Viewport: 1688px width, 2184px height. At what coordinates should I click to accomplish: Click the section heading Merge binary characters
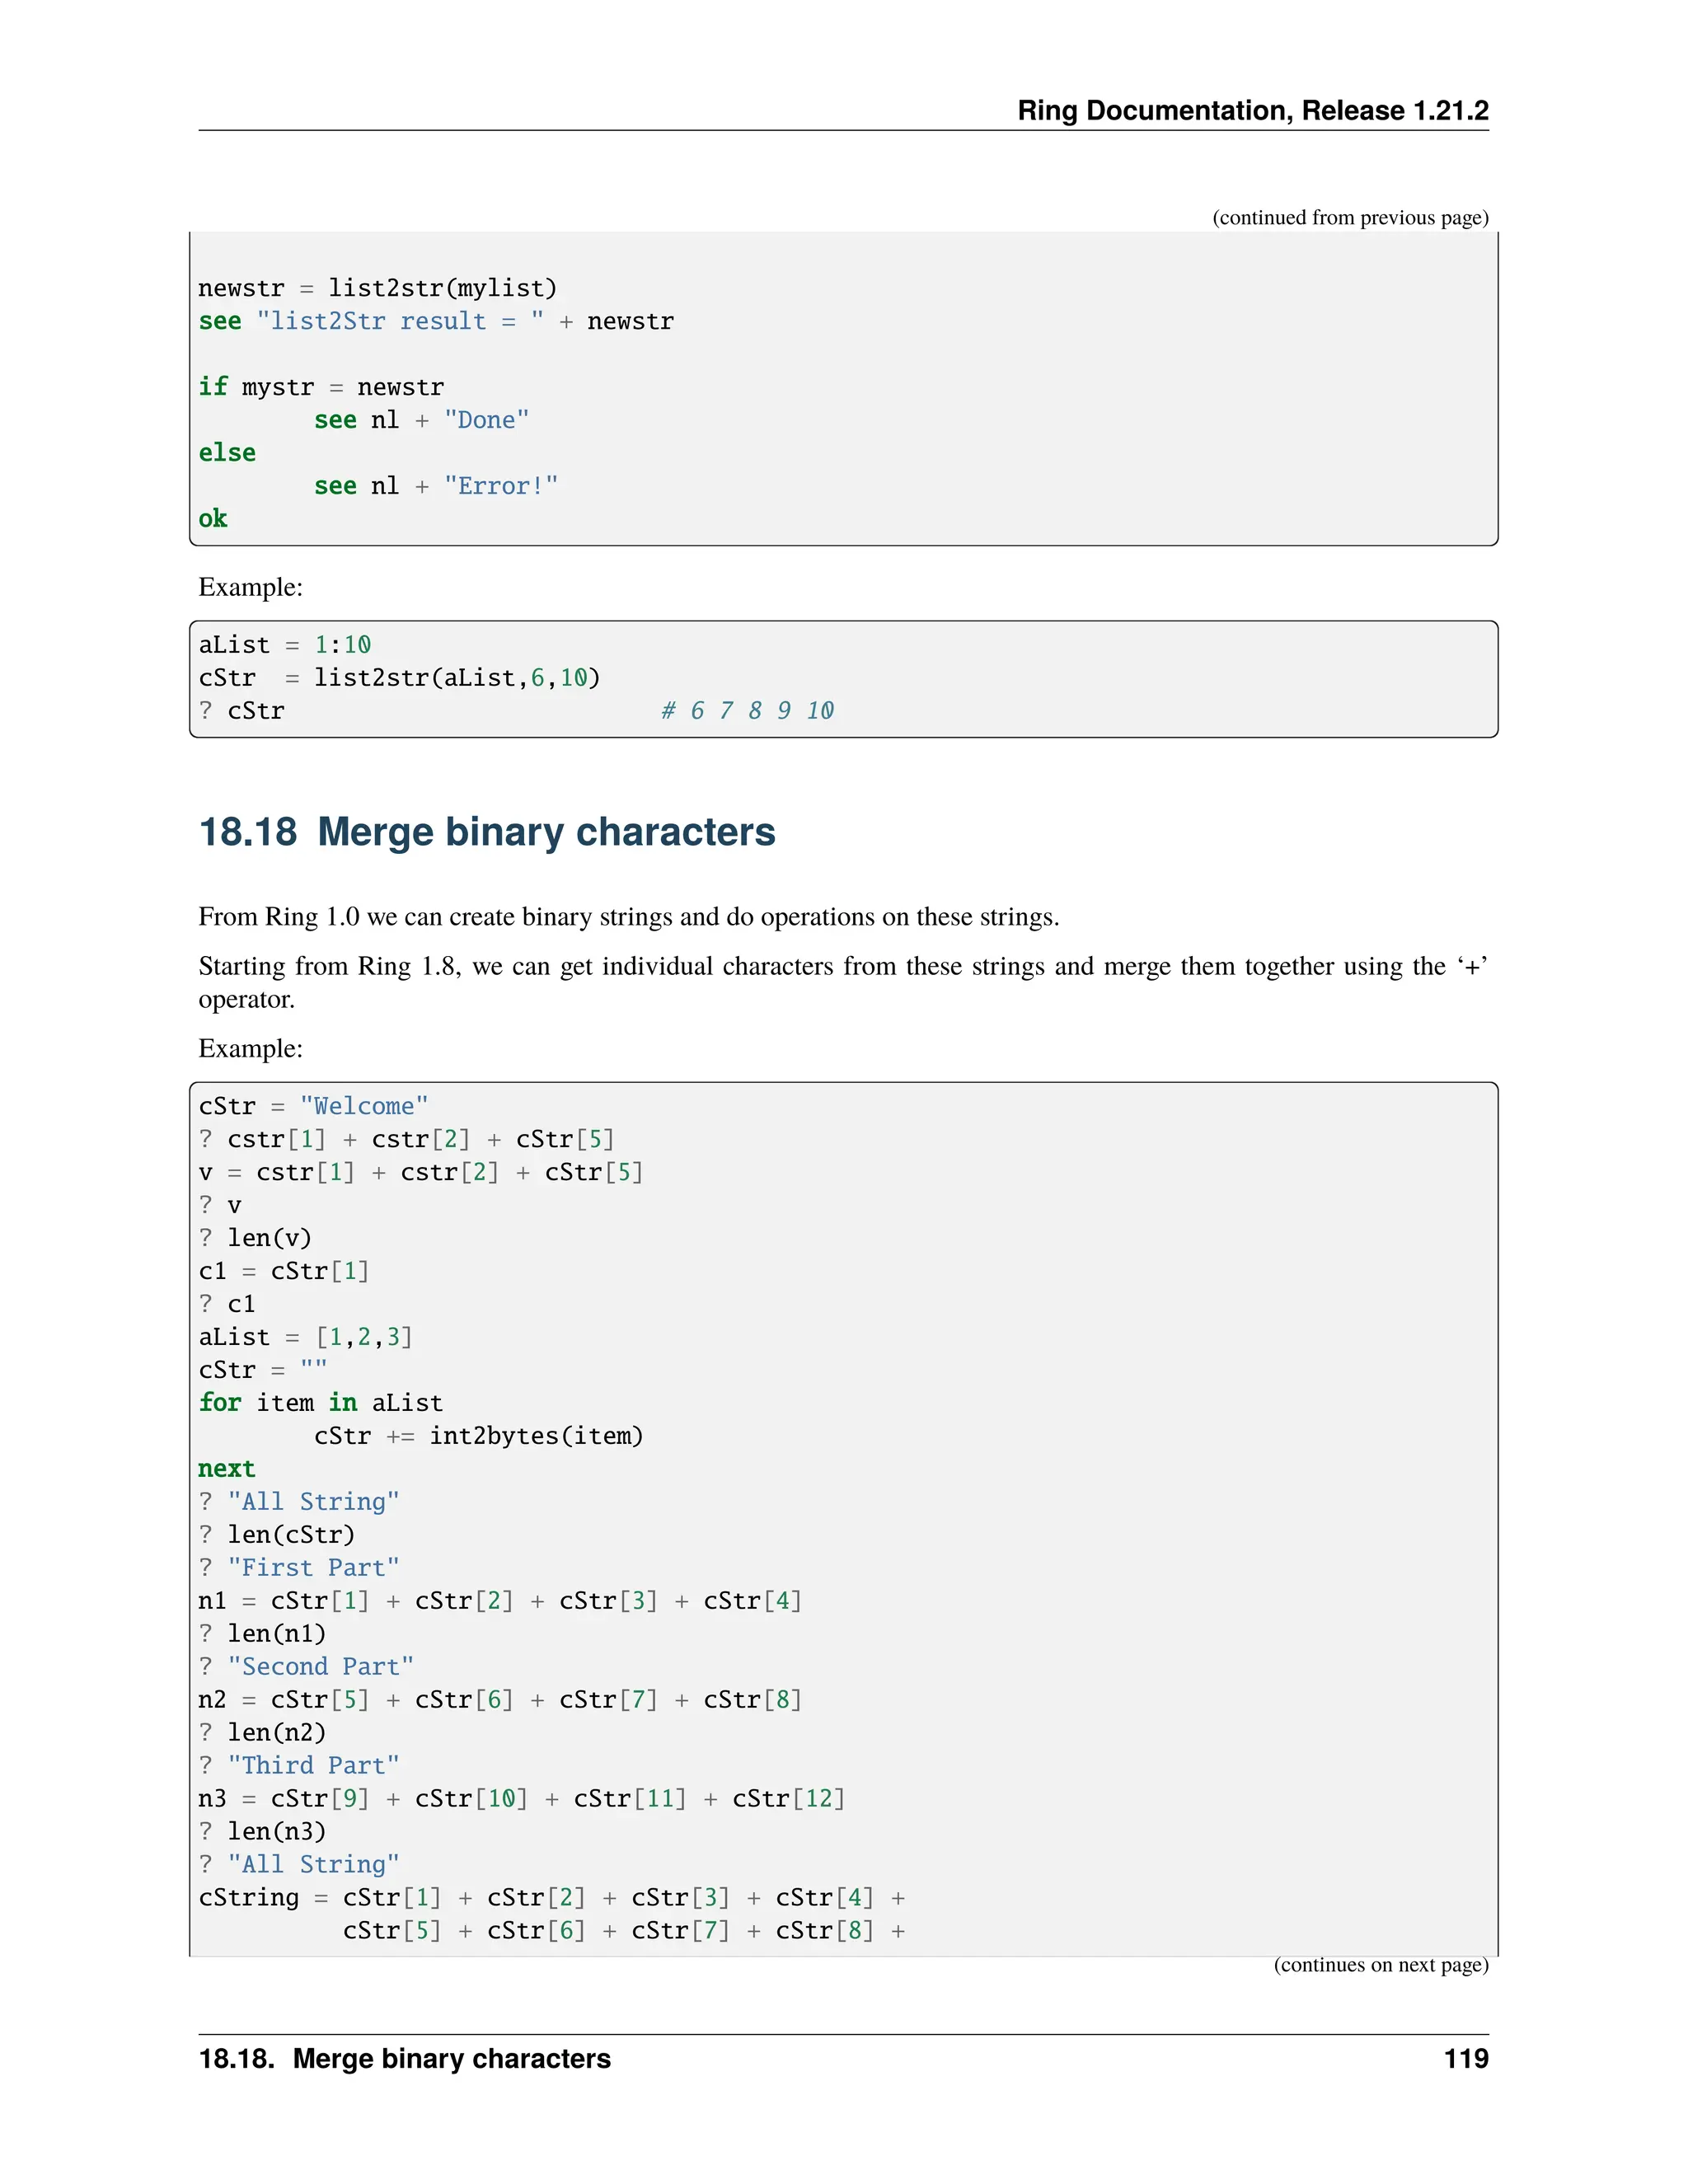pyautogui.click(x=486, y=832)
